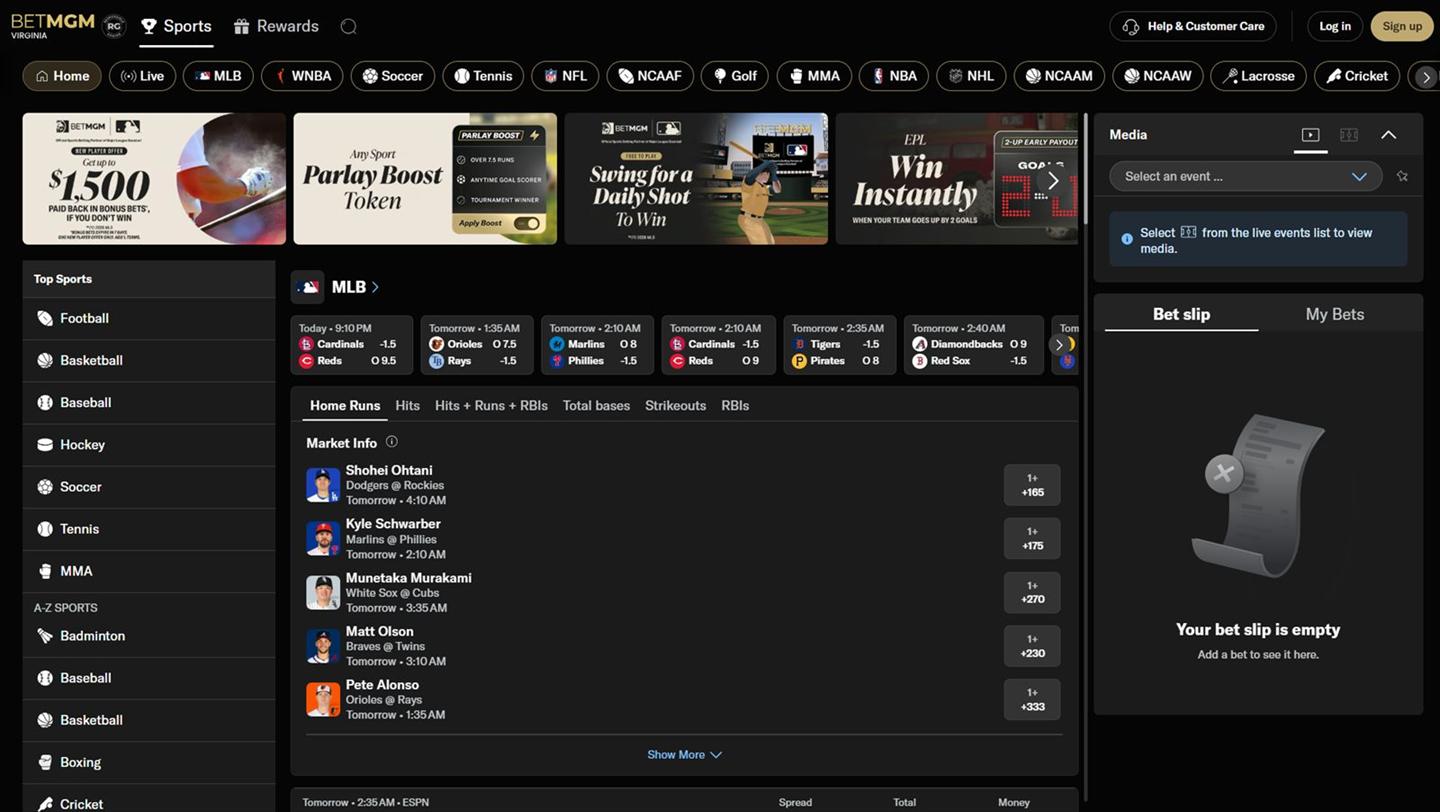The width and height of the screenshot is (1440, 812).
Task: Select the WNBA sport chip
Action: pyautogui.click(x=302, y=76)
